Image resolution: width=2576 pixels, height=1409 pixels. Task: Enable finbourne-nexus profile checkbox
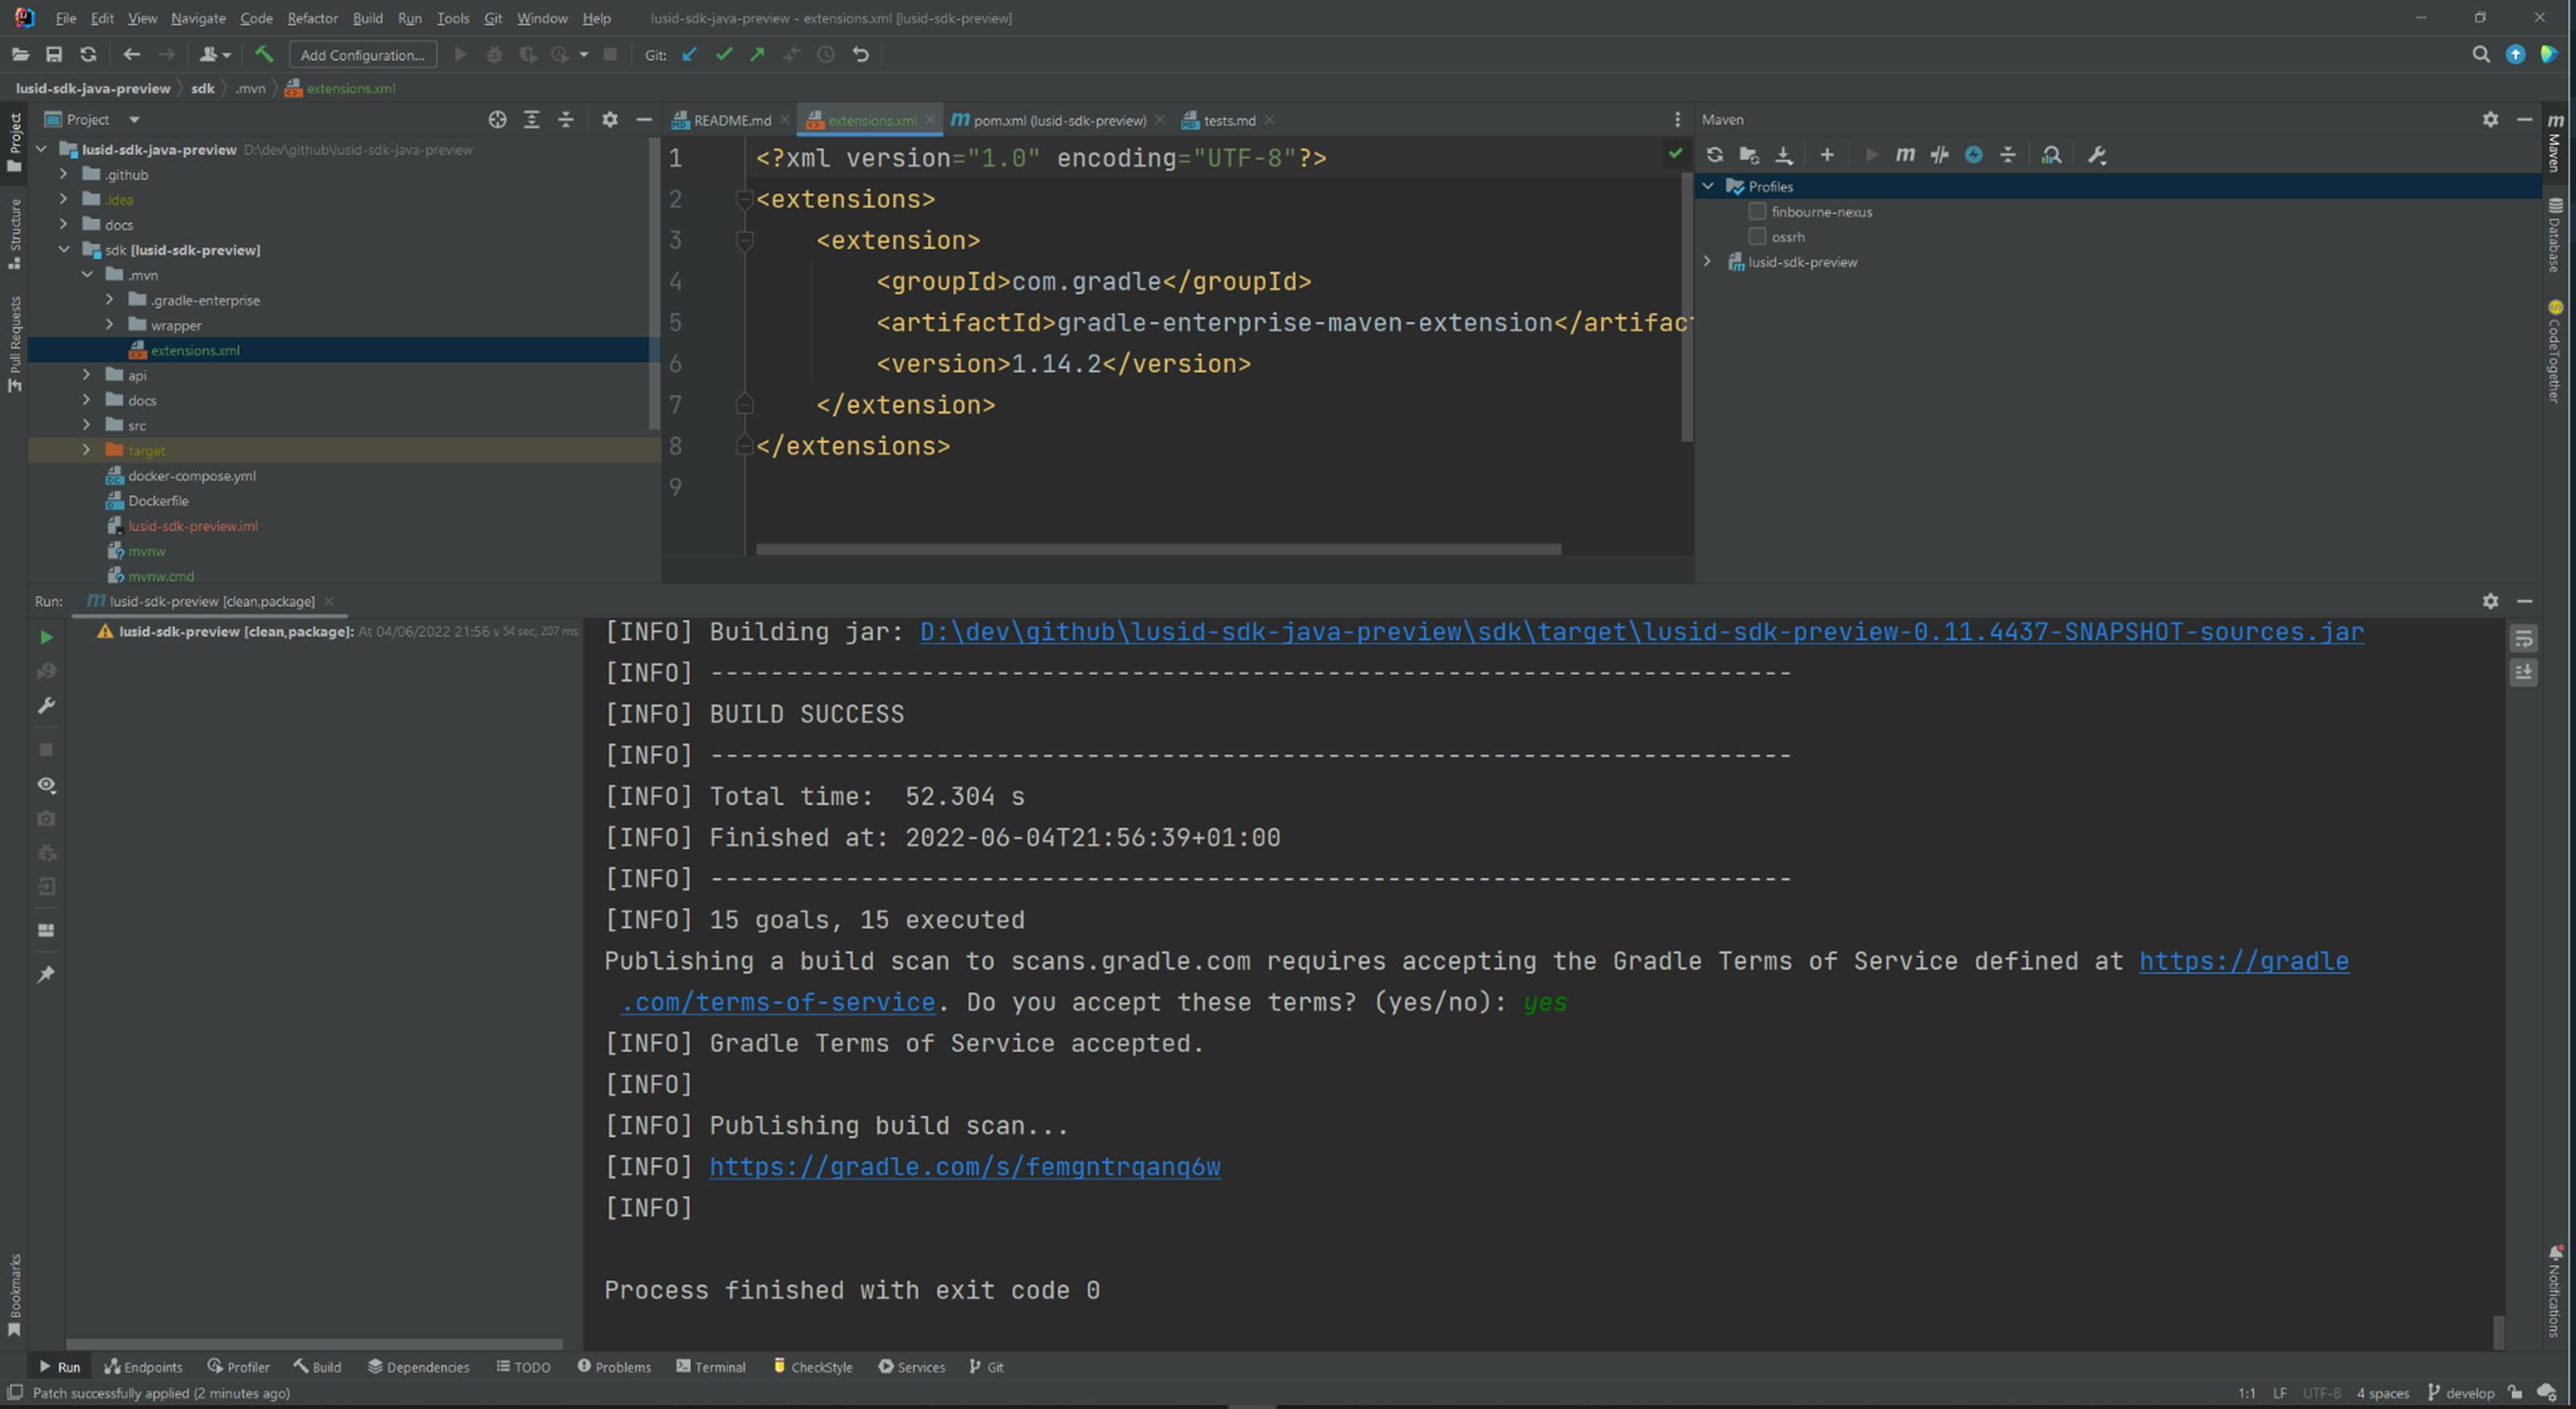[1757, 212]
